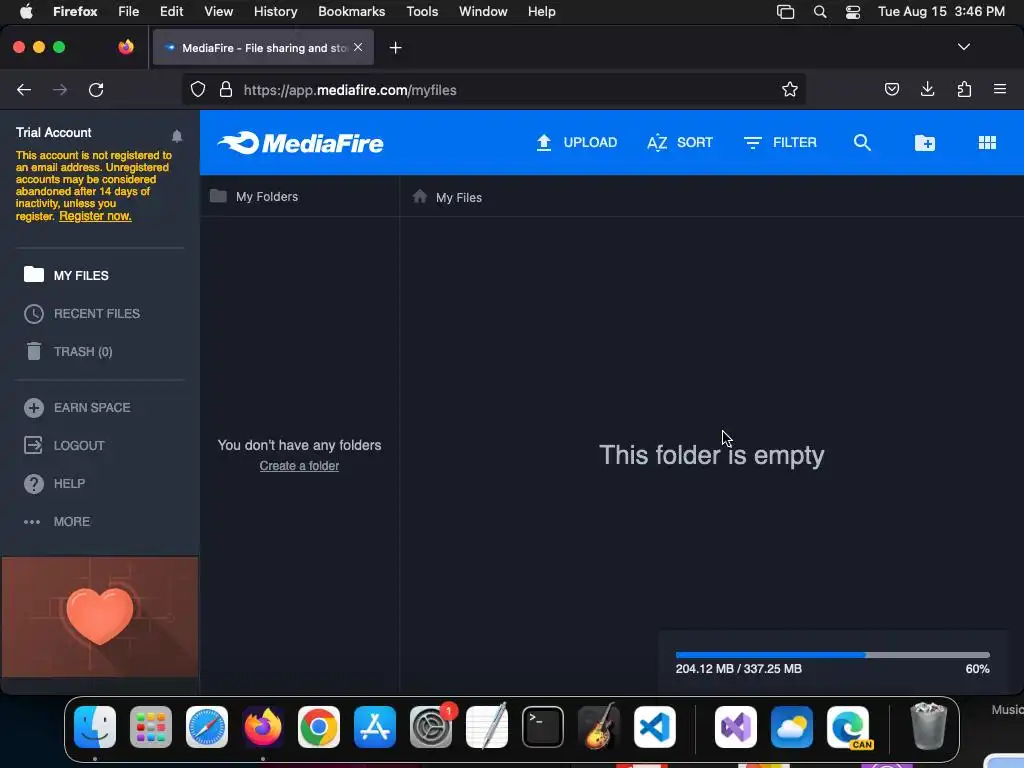
Task: Click Logout in sidebar
Action: click(x=65, y=445)
